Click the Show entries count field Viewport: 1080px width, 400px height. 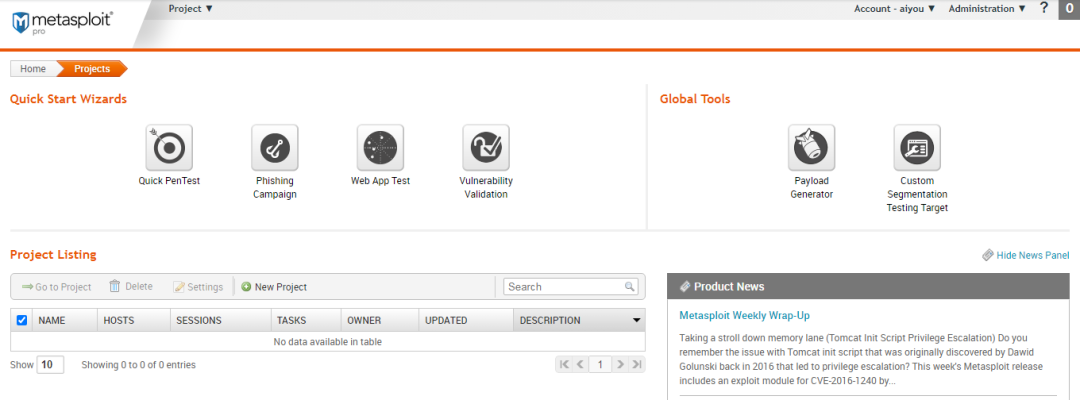50,365
